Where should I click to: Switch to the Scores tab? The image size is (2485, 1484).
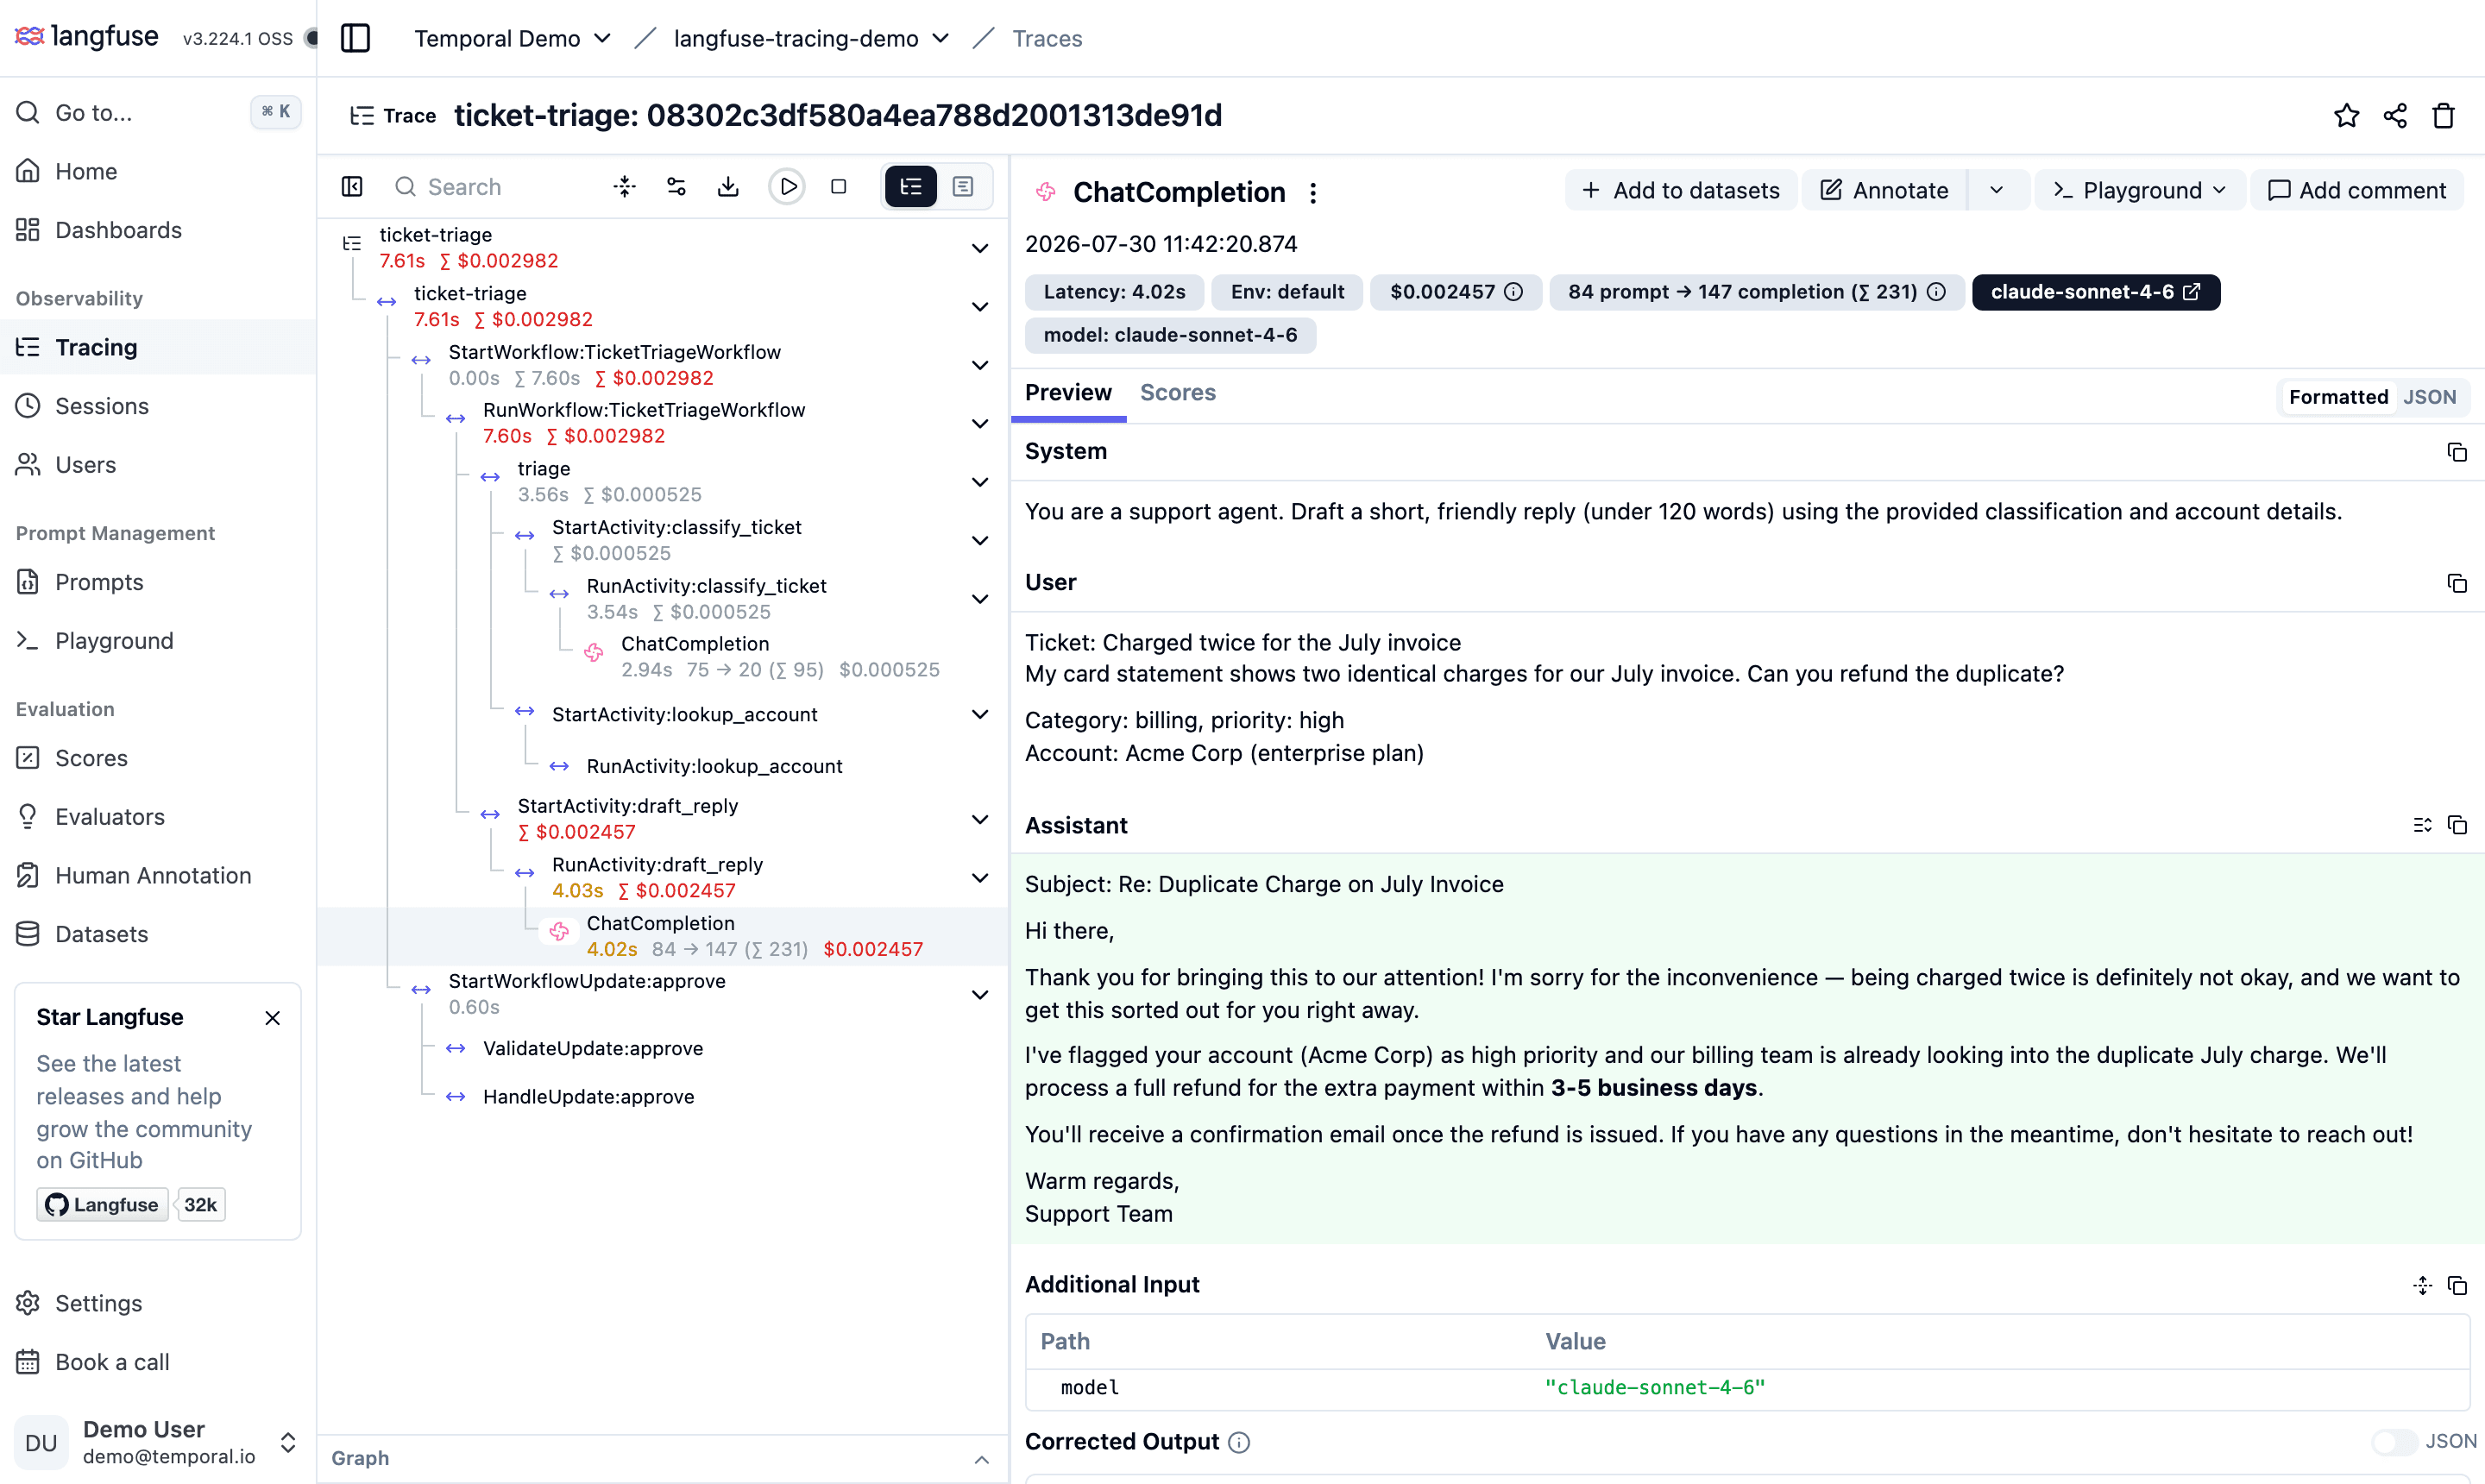coord(1177,393)
